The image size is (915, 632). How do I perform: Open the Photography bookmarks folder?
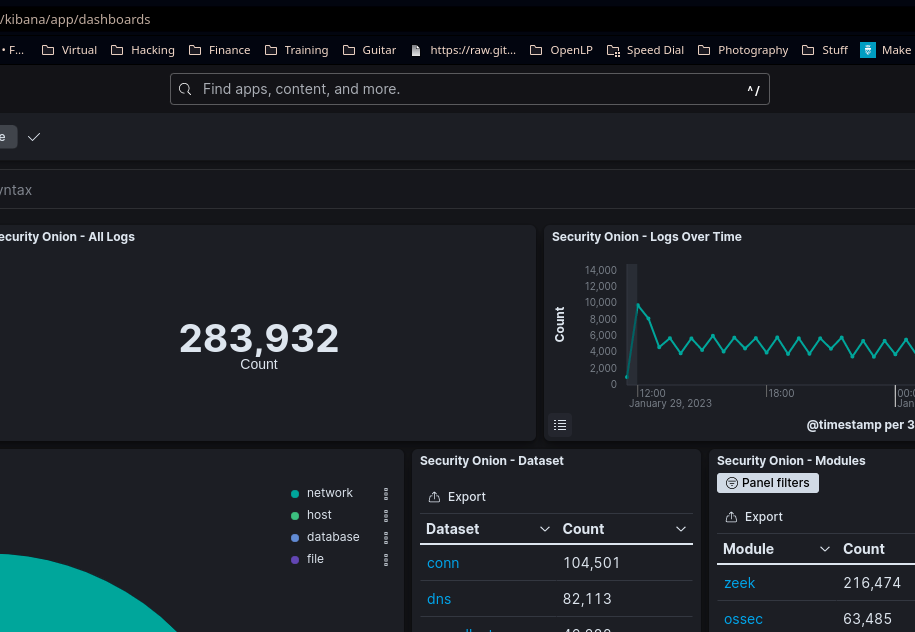pos(743,50)
